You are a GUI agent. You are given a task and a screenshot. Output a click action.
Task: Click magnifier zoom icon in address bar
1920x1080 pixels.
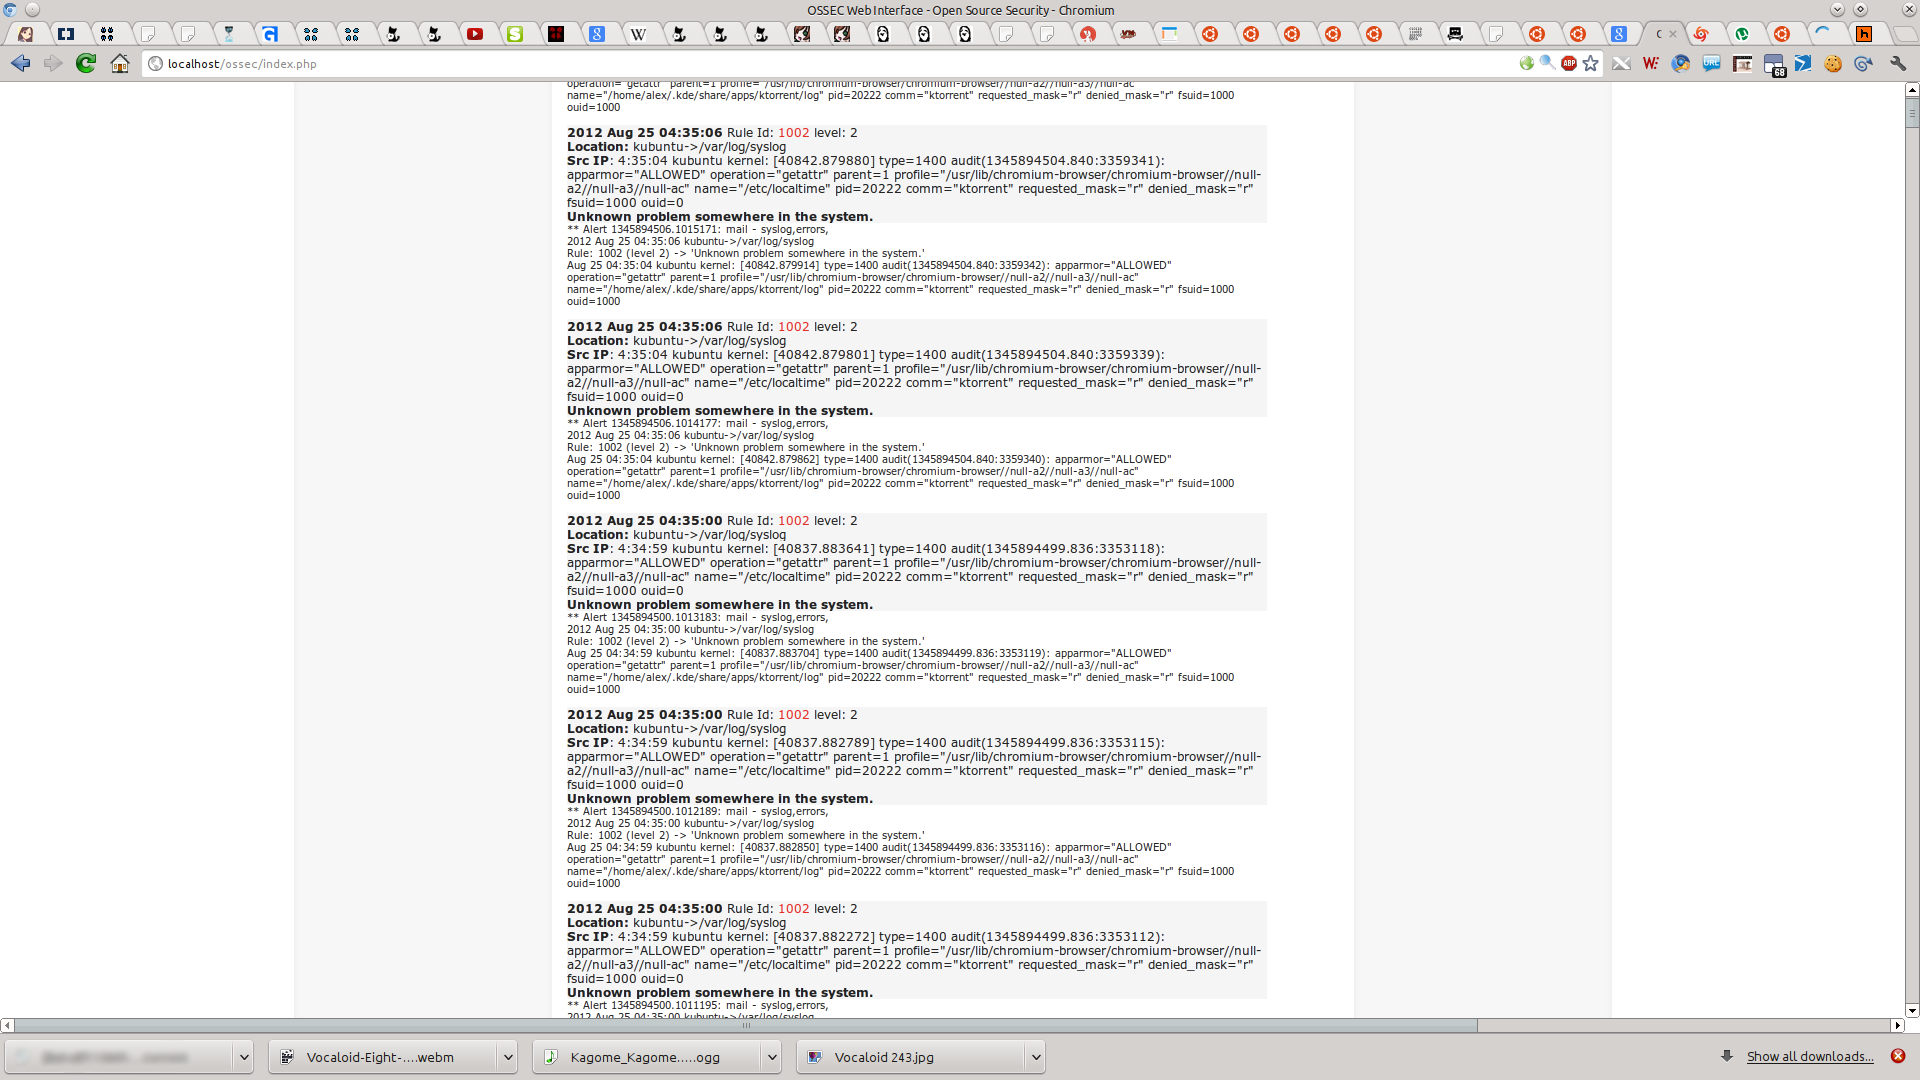tap(1547, 63)
